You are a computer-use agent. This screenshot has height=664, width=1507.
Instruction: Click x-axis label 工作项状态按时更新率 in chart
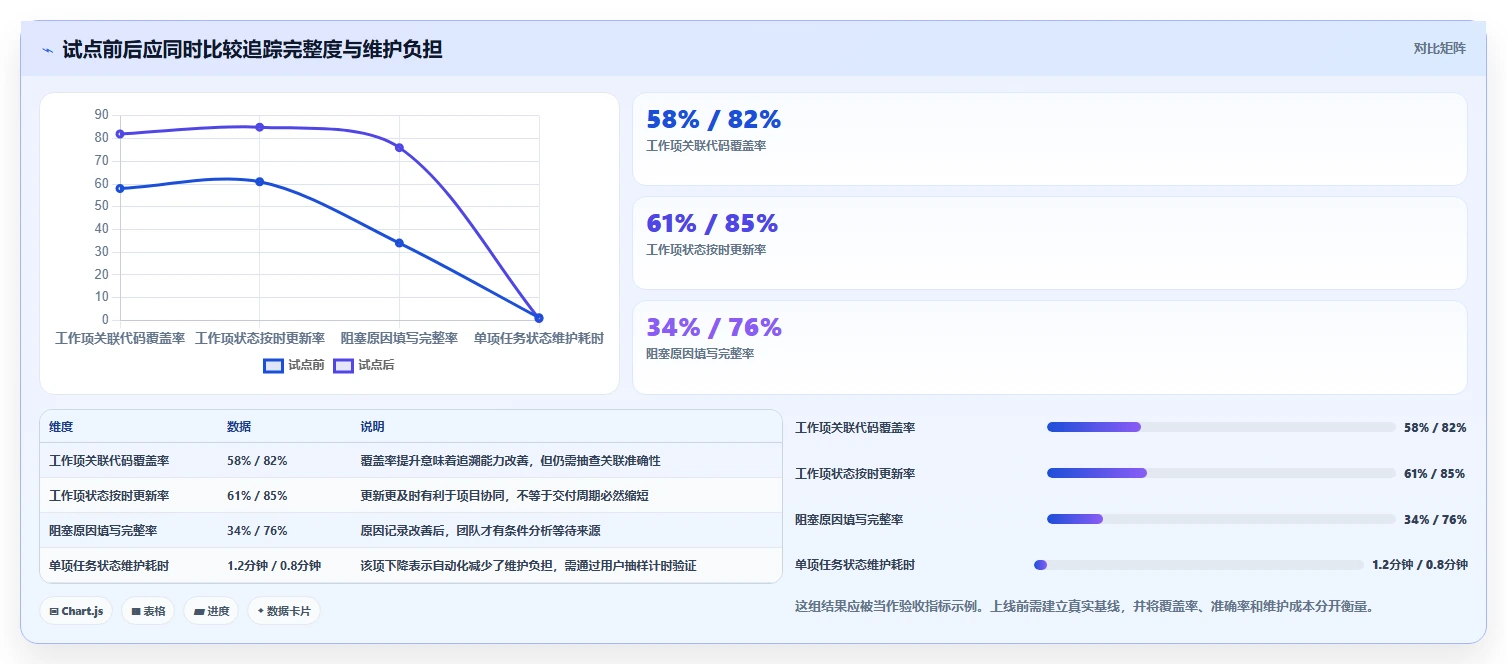260,338
